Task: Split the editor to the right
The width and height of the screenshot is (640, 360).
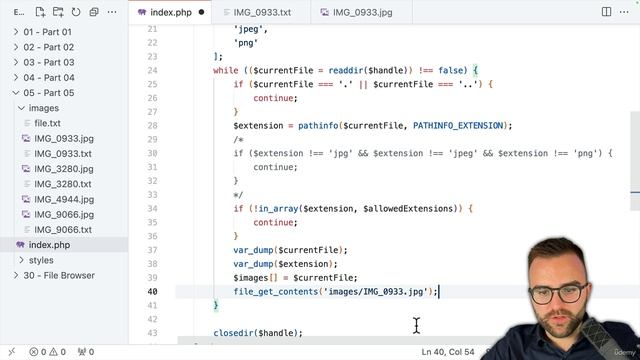Action: (x=607, y=12)
